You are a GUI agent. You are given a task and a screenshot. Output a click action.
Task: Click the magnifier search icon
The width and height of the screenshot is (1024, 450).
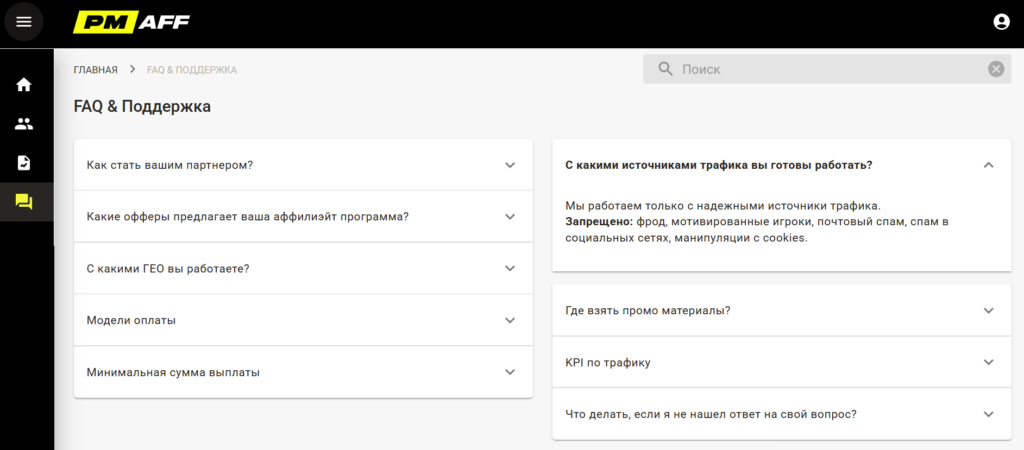click(665, 69)
